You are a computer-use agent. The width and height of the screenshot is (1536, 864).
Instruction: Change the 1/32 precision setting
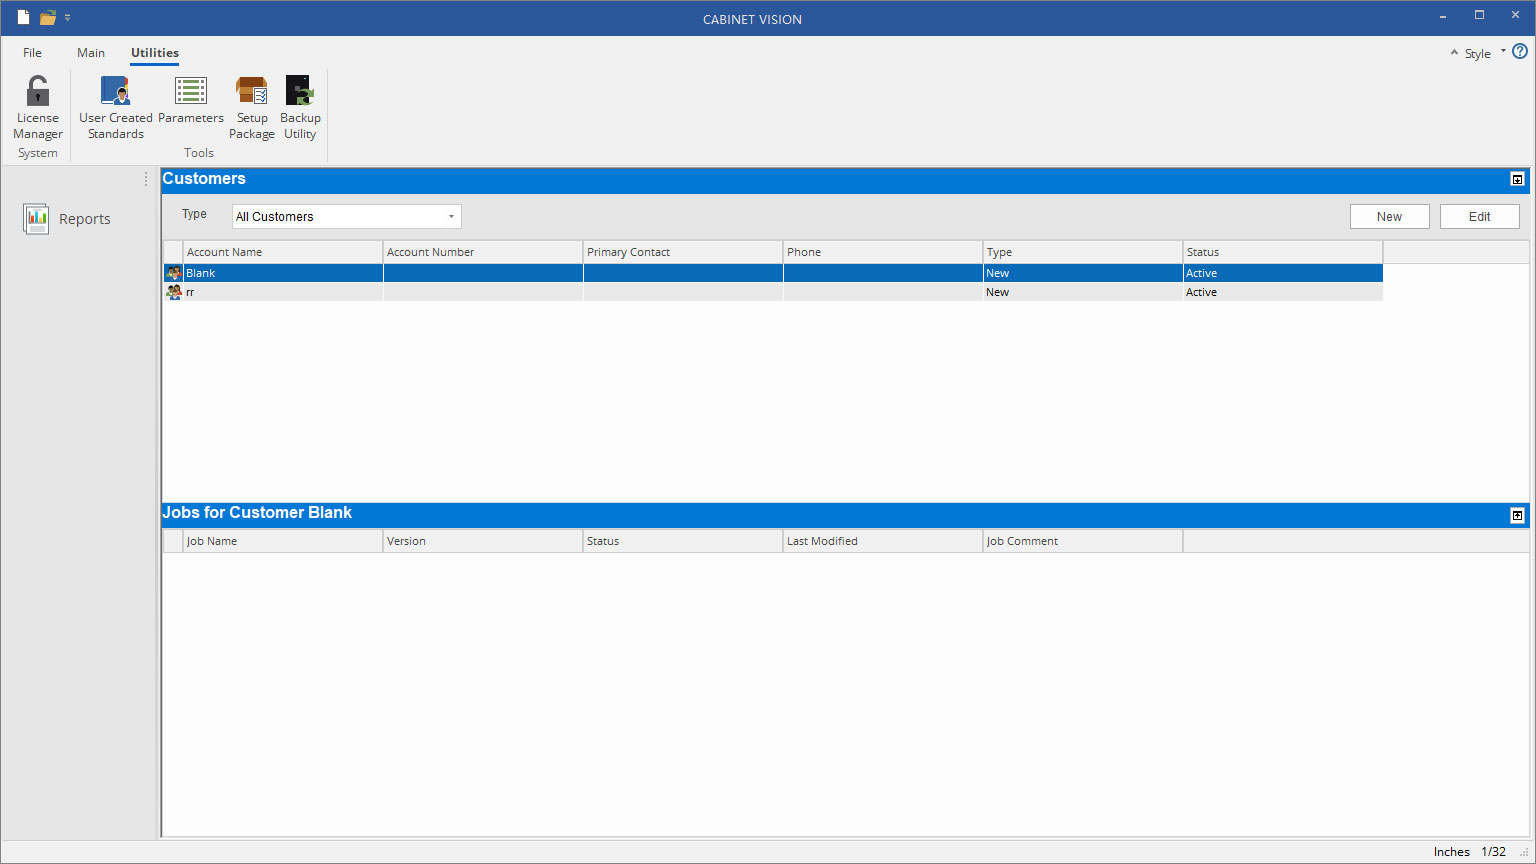pos(1494,852)
